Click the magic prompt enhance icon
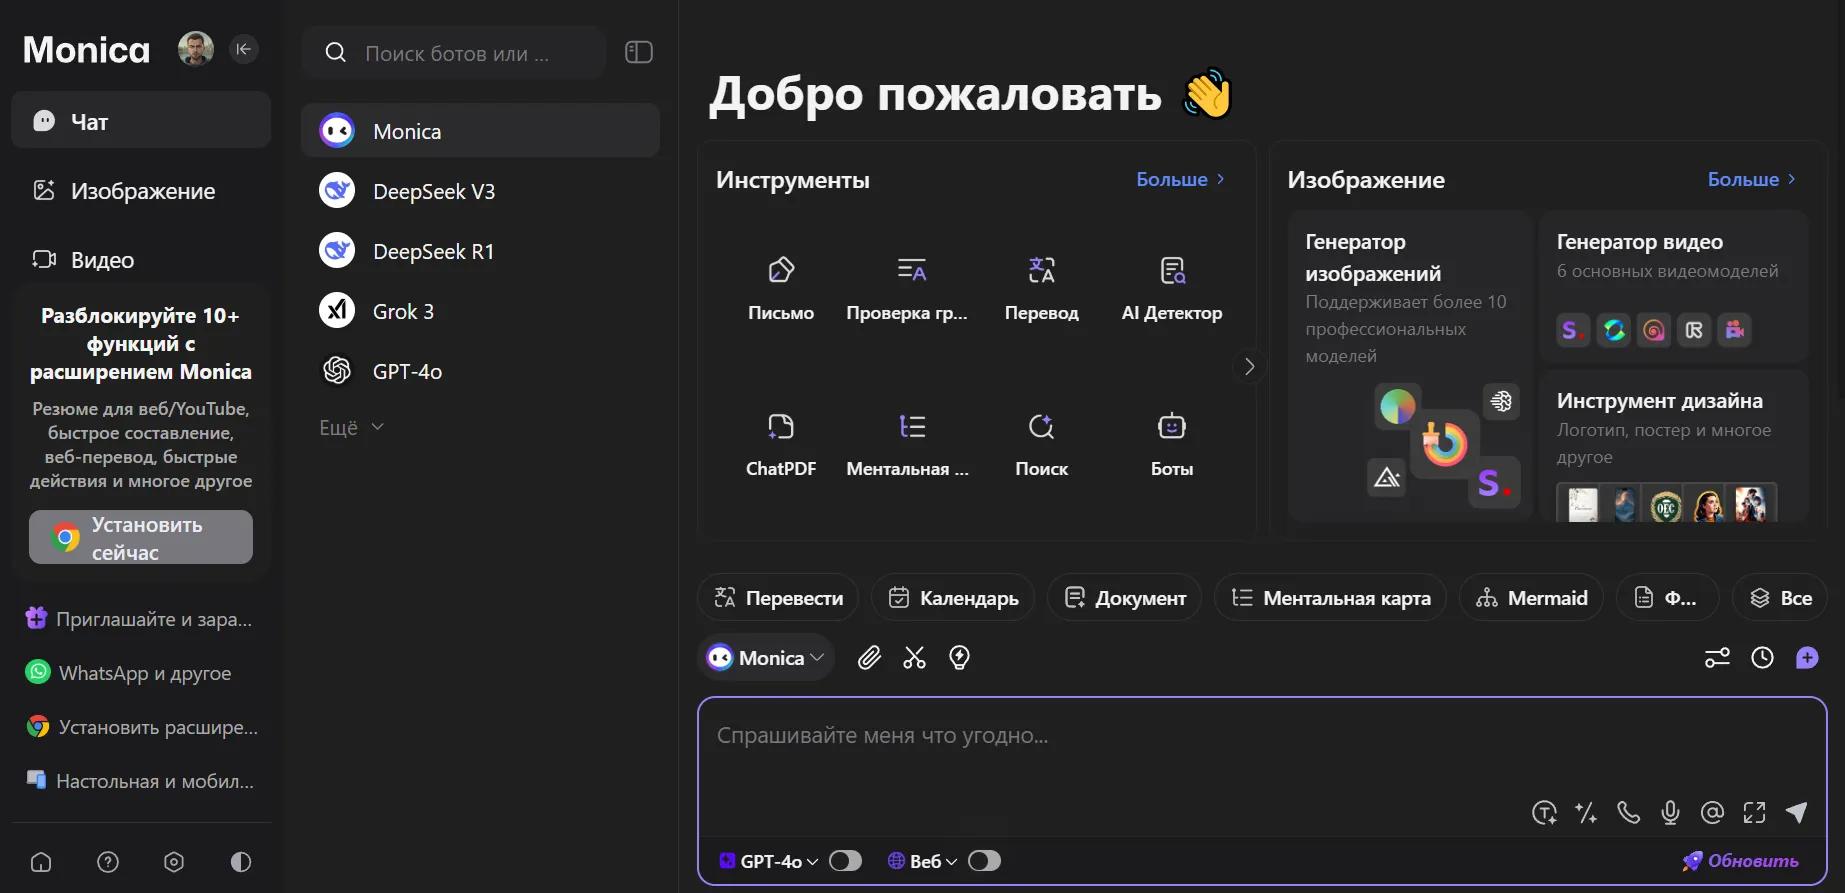Image resolution: width=1845 pixels, height=893 pixels. (x=1586, y=813)
